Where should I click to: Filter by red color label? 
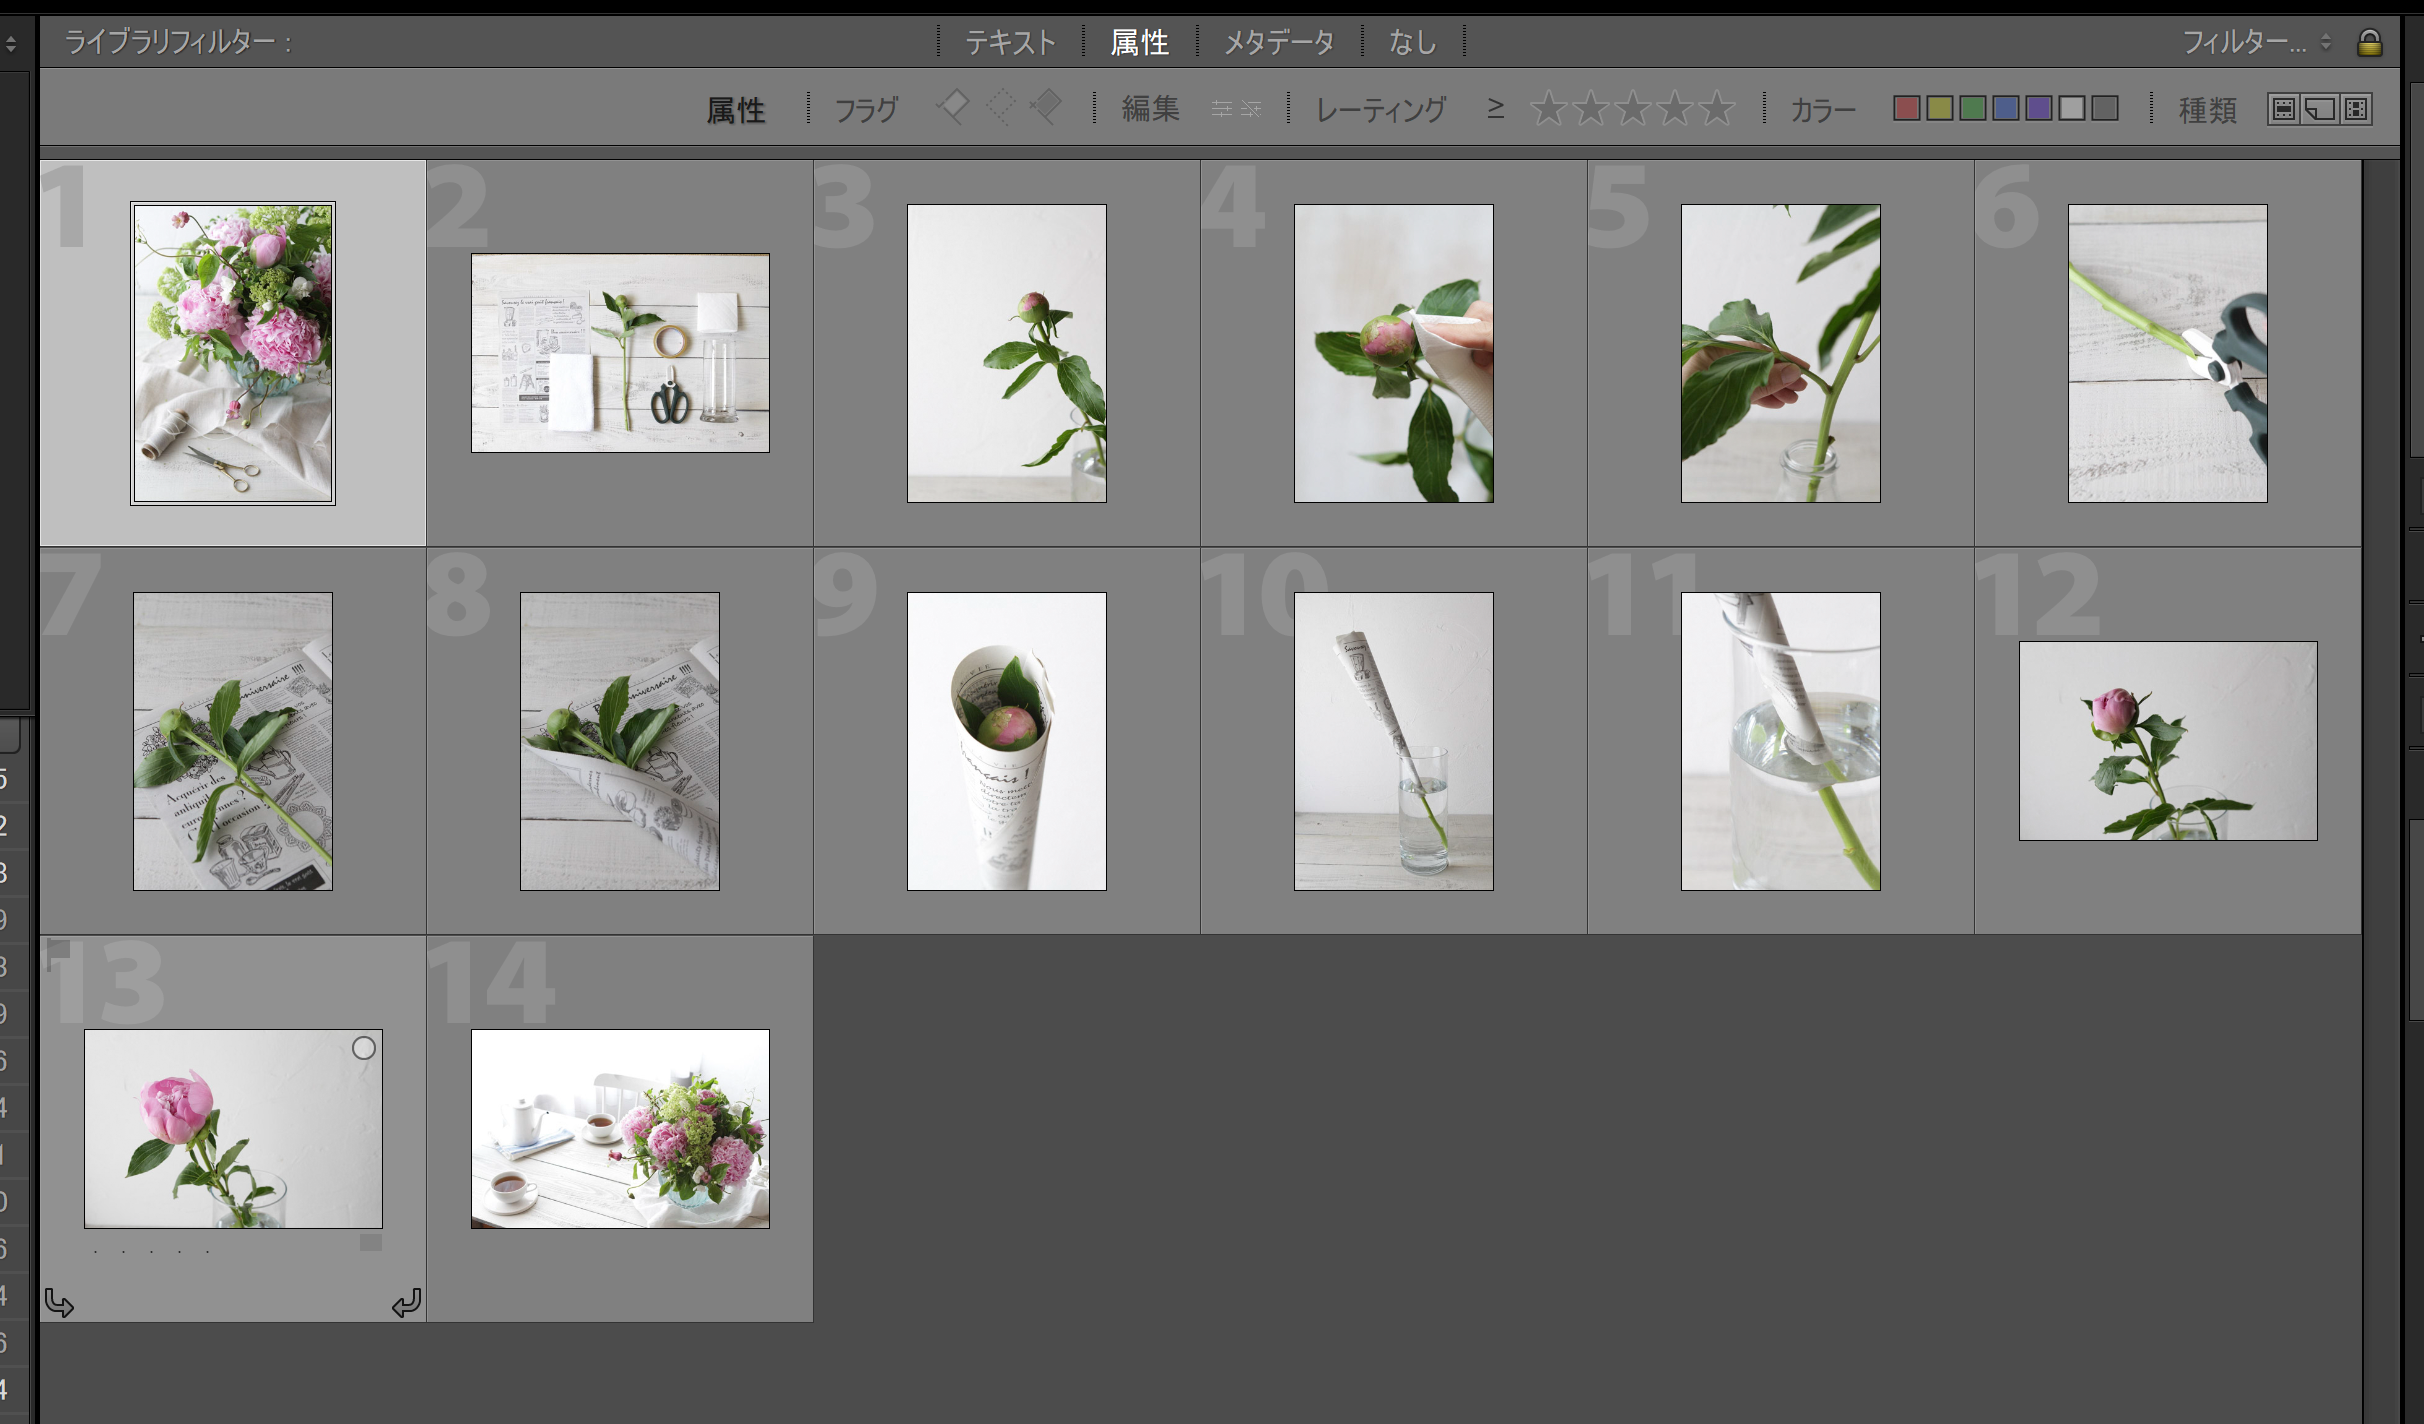(1906, 109)
